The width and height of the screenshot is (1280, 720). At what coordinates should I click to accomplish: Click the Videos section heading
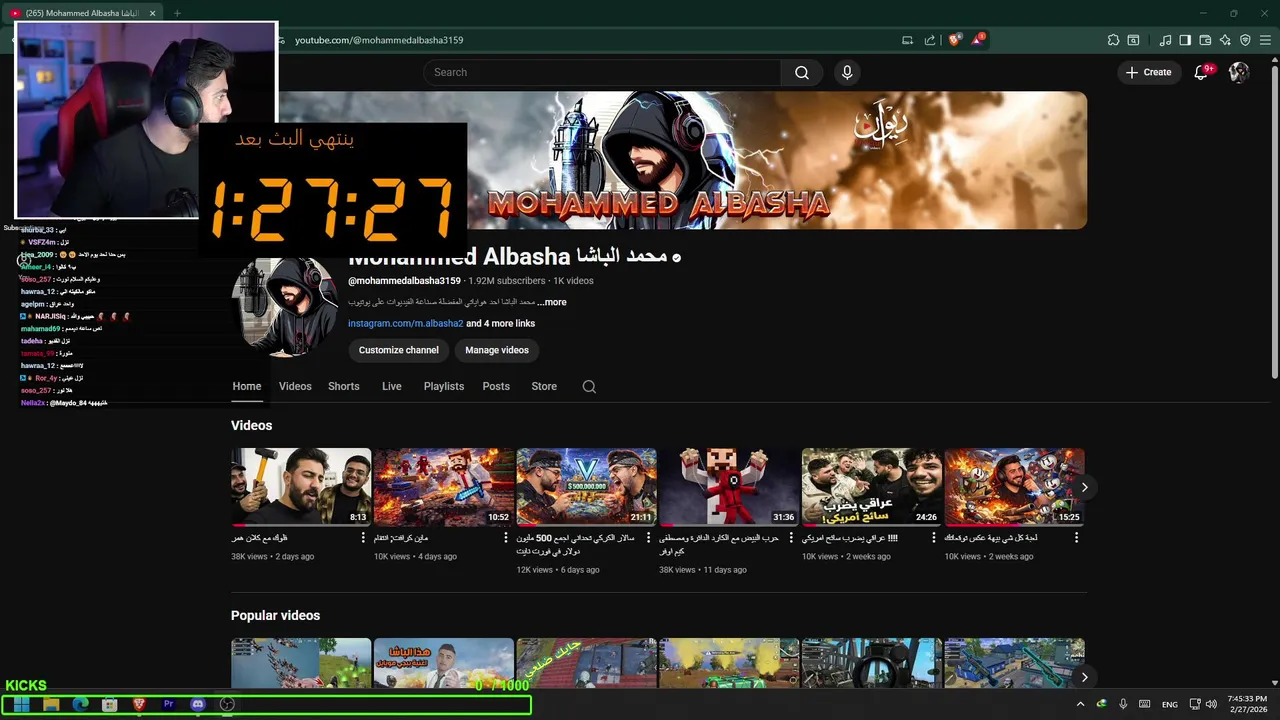(x=252, y=425)
